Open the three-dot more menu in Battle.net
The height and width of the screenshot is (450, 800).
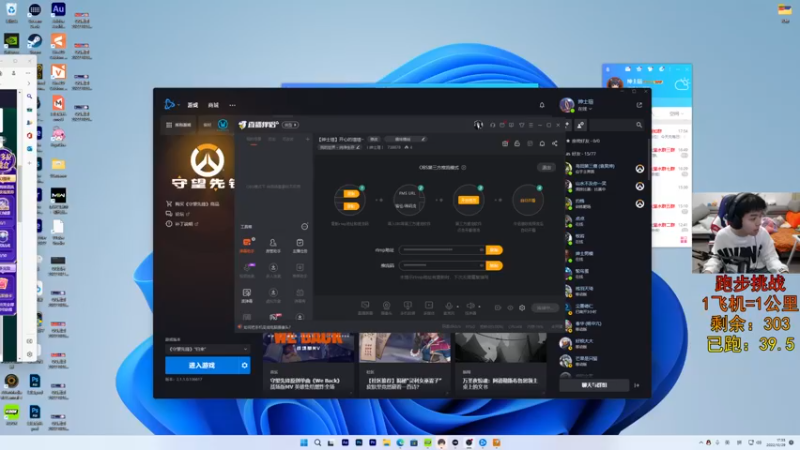[x=233, y=105]
